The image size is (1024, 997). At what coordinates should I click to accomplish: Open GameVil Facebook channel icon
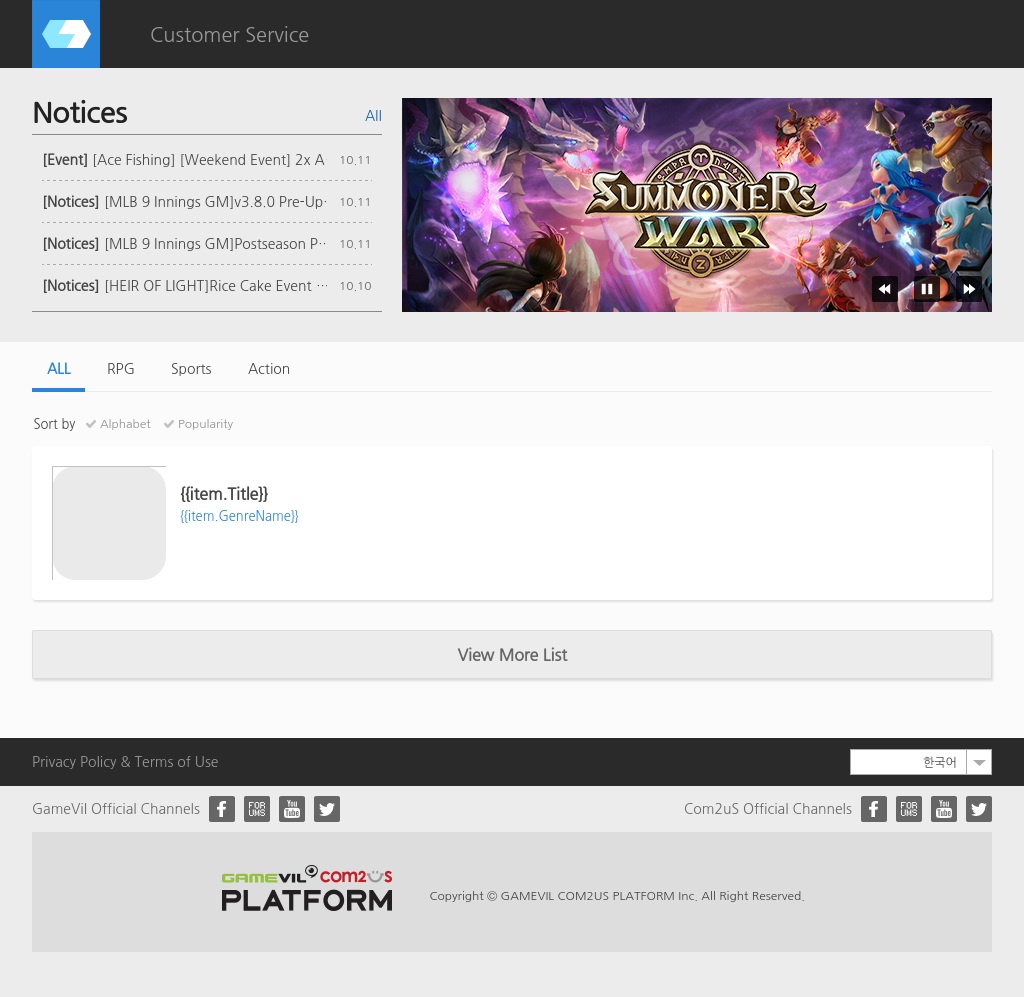(x=222, y=809)
